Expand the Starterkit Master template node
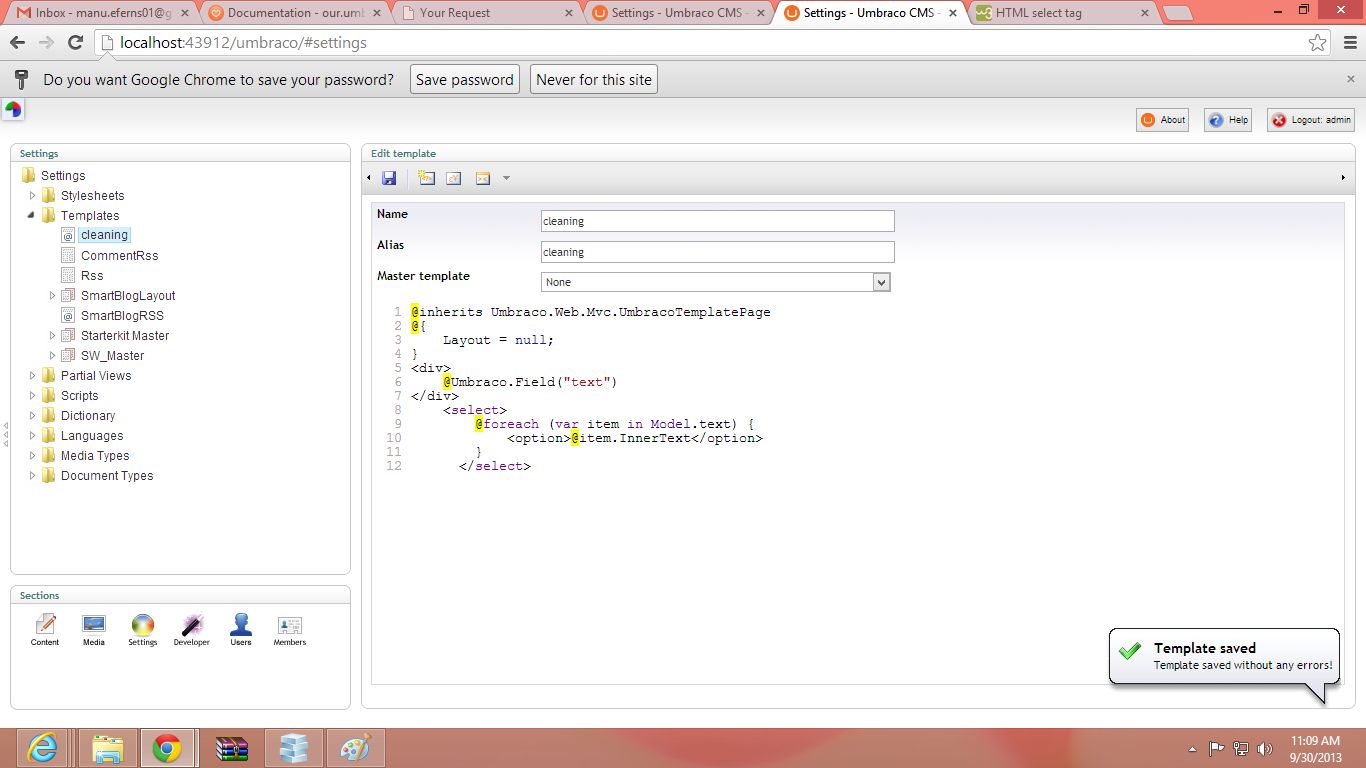The width and height of the screenshot is (1366, 768). [53, 335]
